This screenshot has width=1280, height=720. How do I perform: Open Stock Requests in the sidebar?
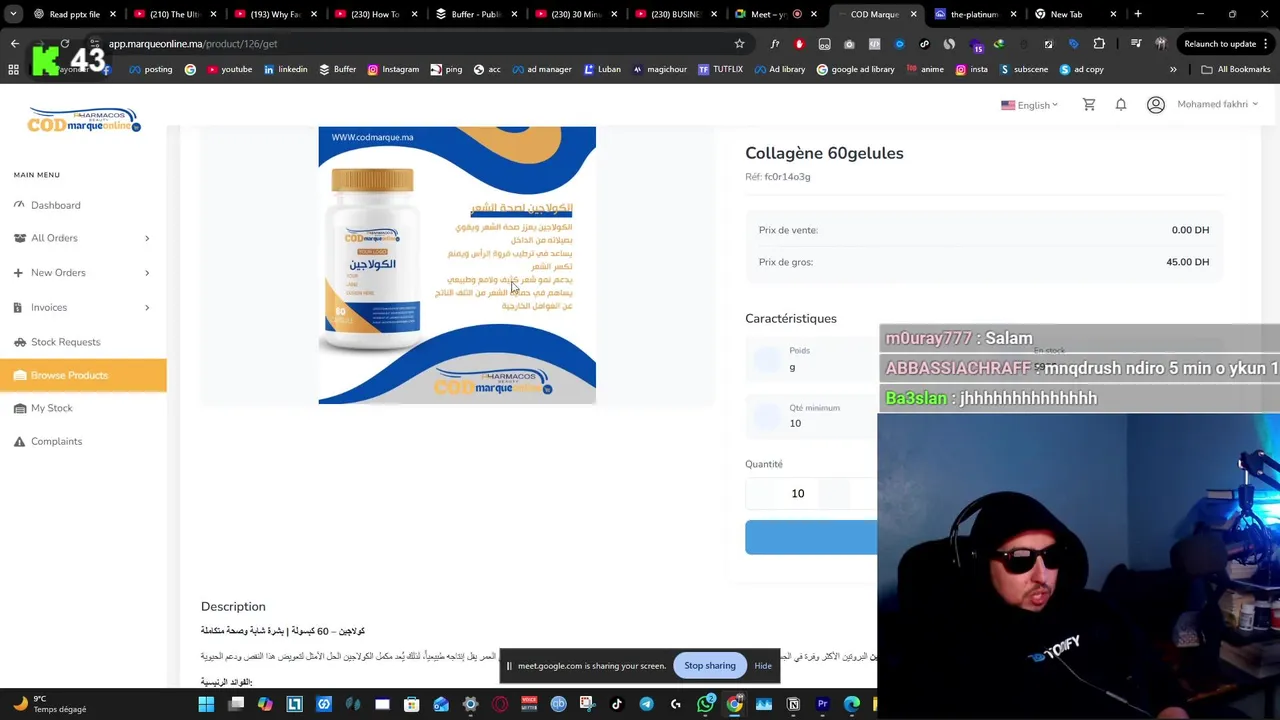point(65,342)
